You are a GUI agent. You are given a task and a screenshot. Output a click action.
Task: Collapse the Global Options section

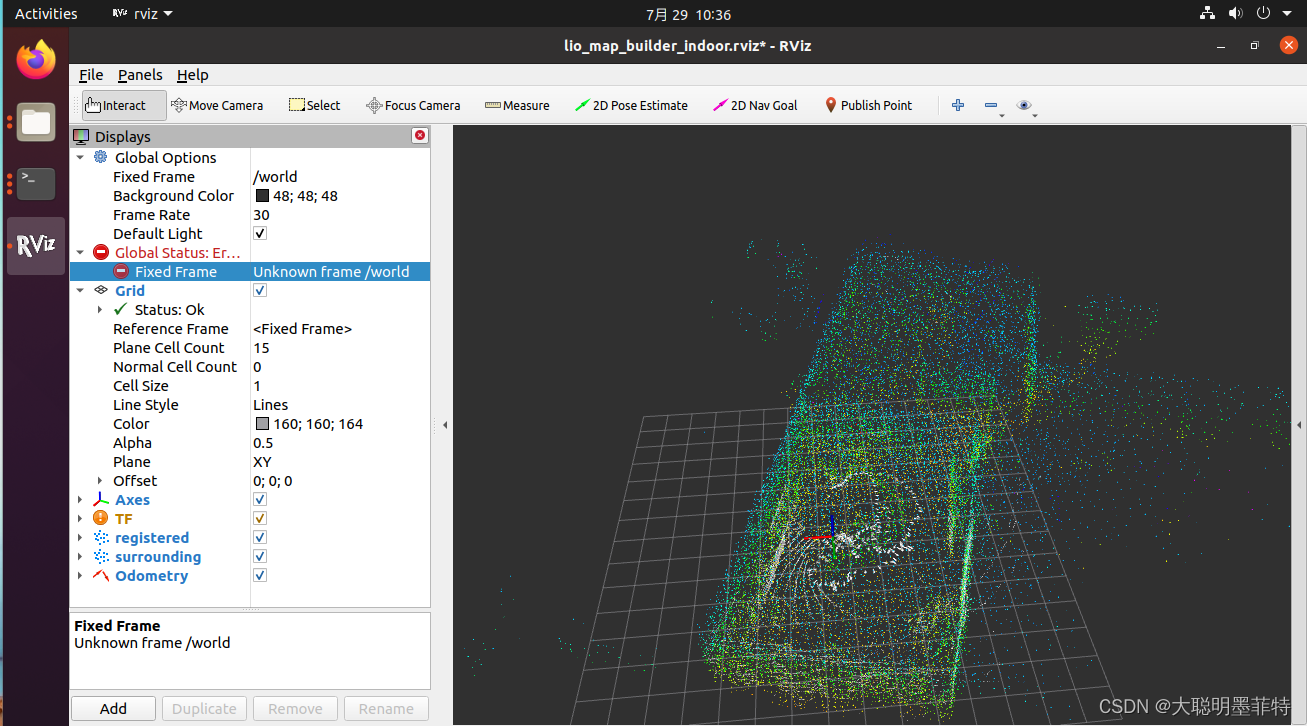(x=81, y=157)
